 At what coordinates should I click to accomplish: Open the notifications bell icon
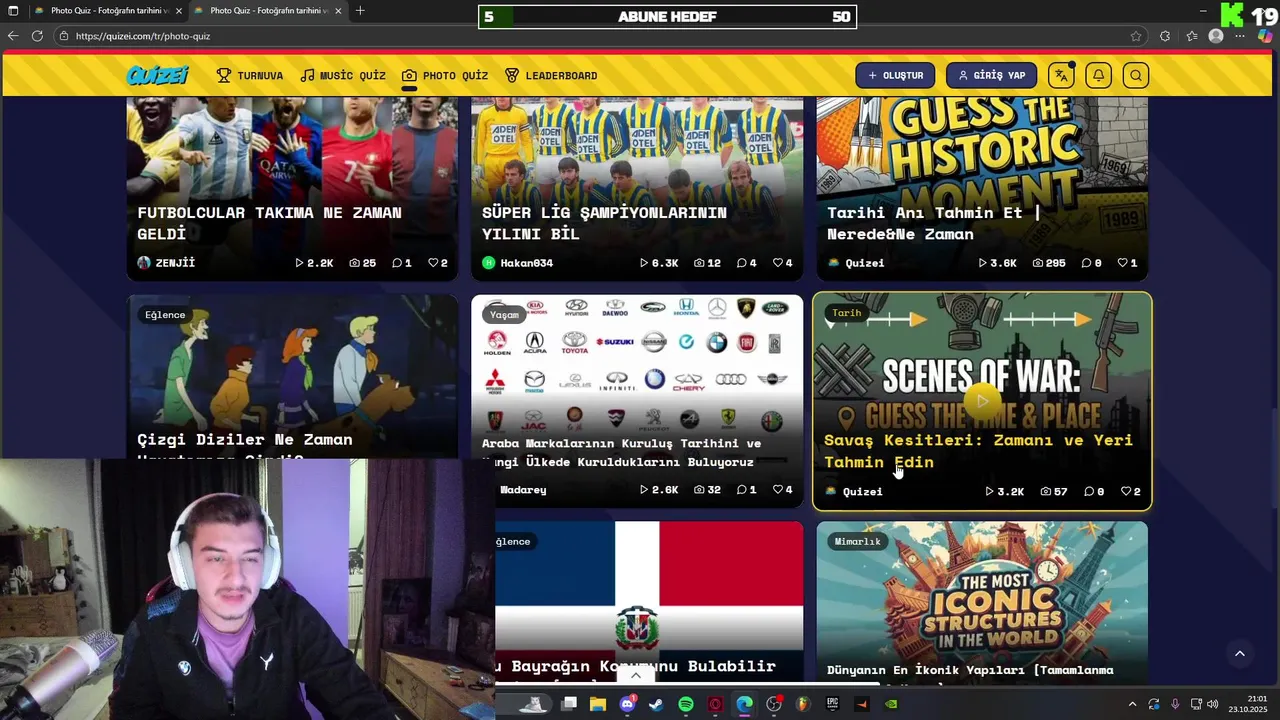pyautogui.click(x=1098, y=75)
